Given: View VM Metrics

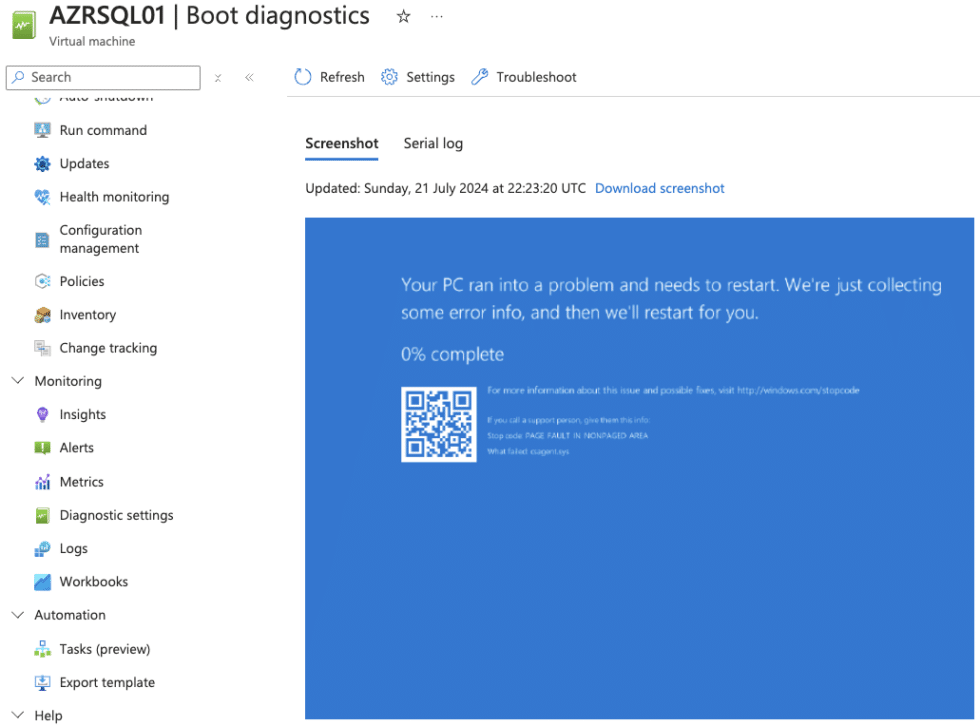Looking at the screenshot, I should [x=81, y=481].
